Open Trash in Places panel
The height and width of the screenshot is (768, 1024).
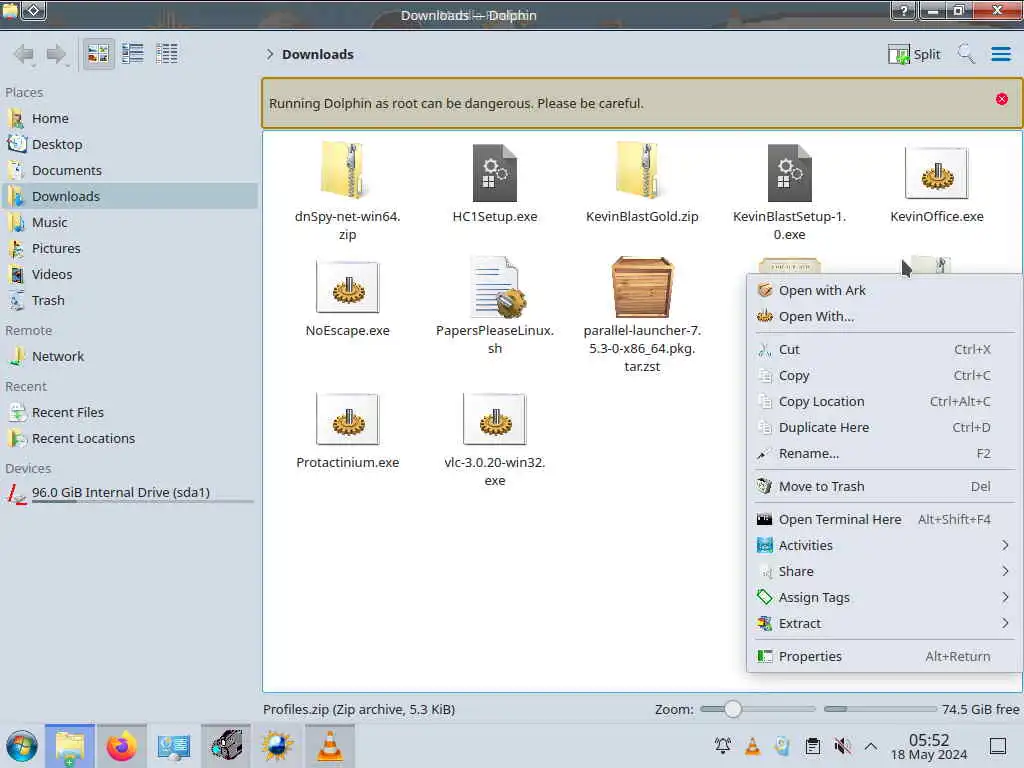point(129,300)
